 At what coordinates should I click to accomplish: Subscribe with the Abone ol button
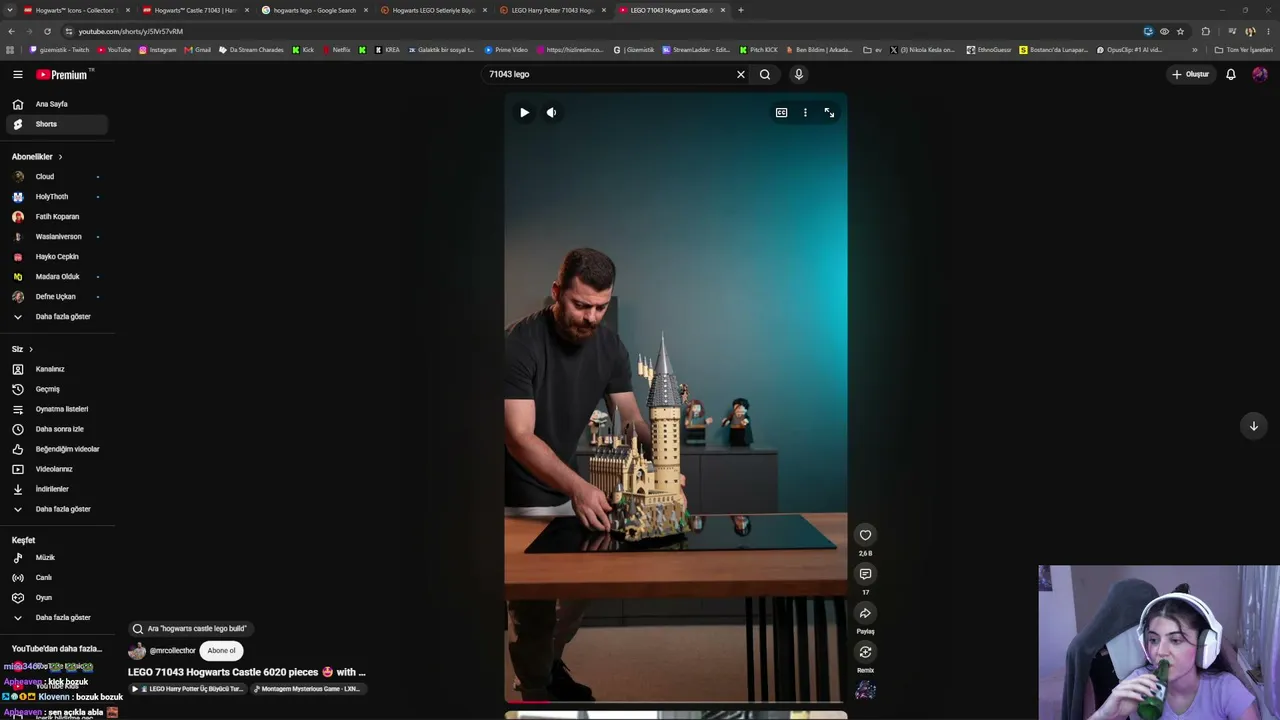[x=221, y=651]
